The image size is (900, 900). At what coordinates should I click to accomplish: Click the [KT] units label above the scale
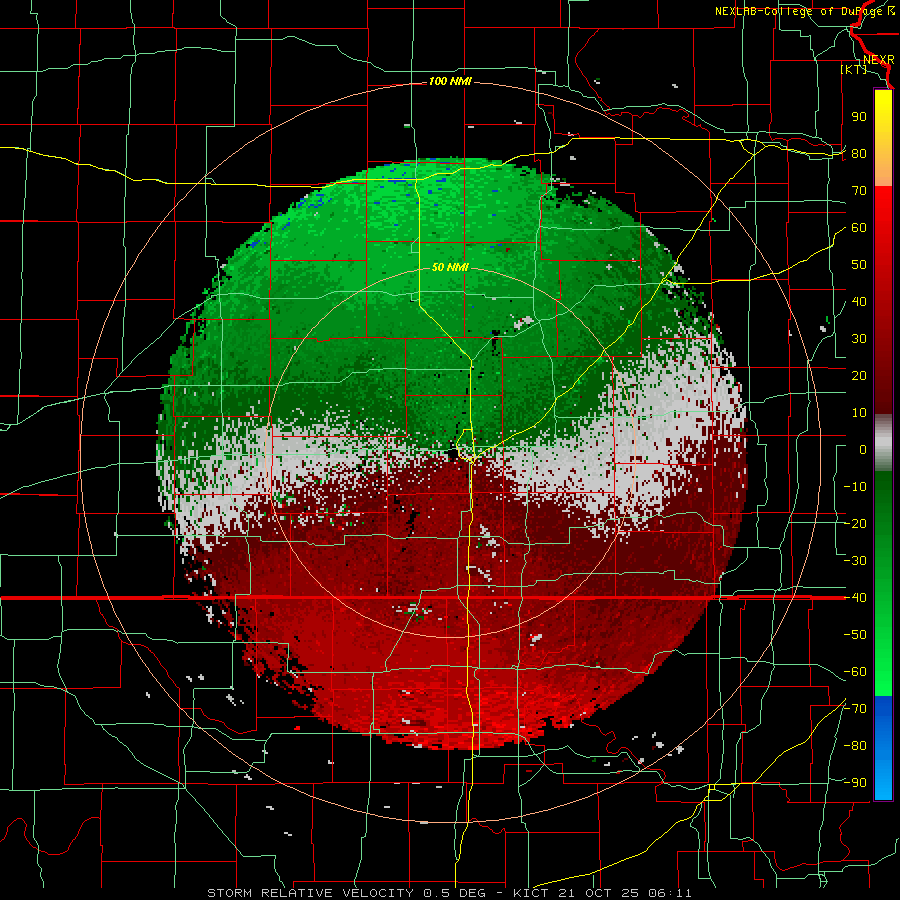[854, 69]
